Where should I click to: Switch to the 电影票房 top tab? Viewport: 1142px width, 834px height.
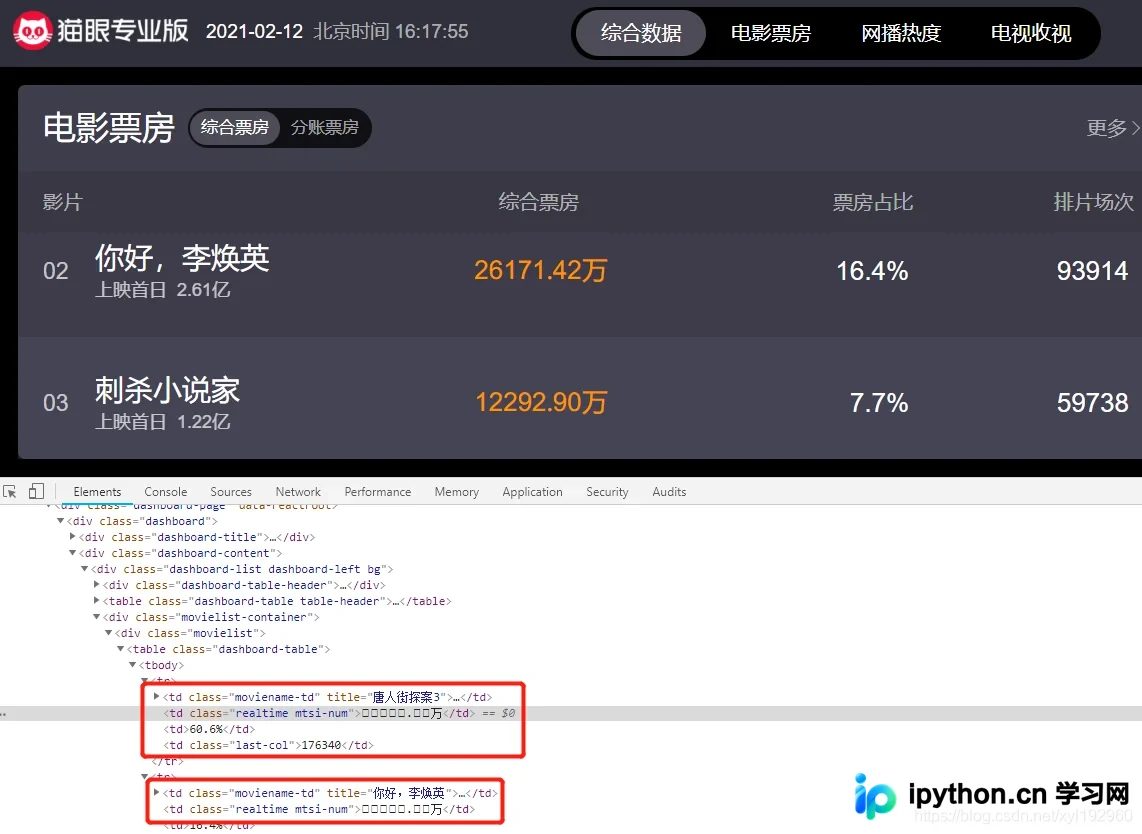(x=771, y=33)
